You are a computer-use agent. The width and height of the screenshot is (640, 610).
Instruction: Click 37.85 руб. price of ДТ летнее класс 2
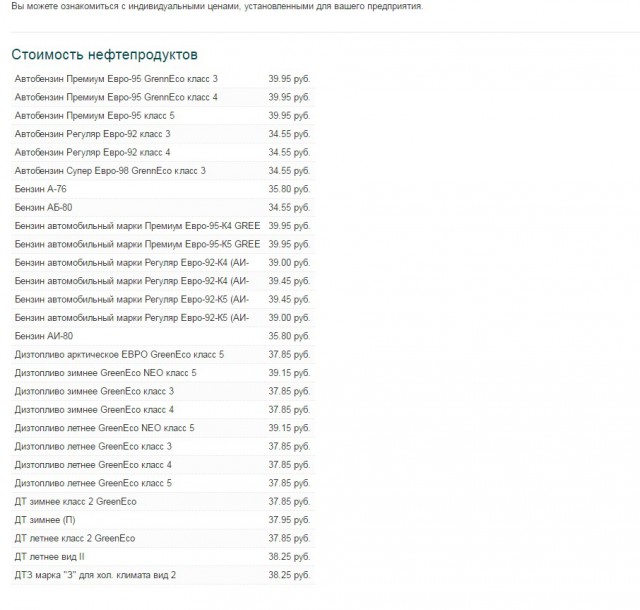point(289,538)
